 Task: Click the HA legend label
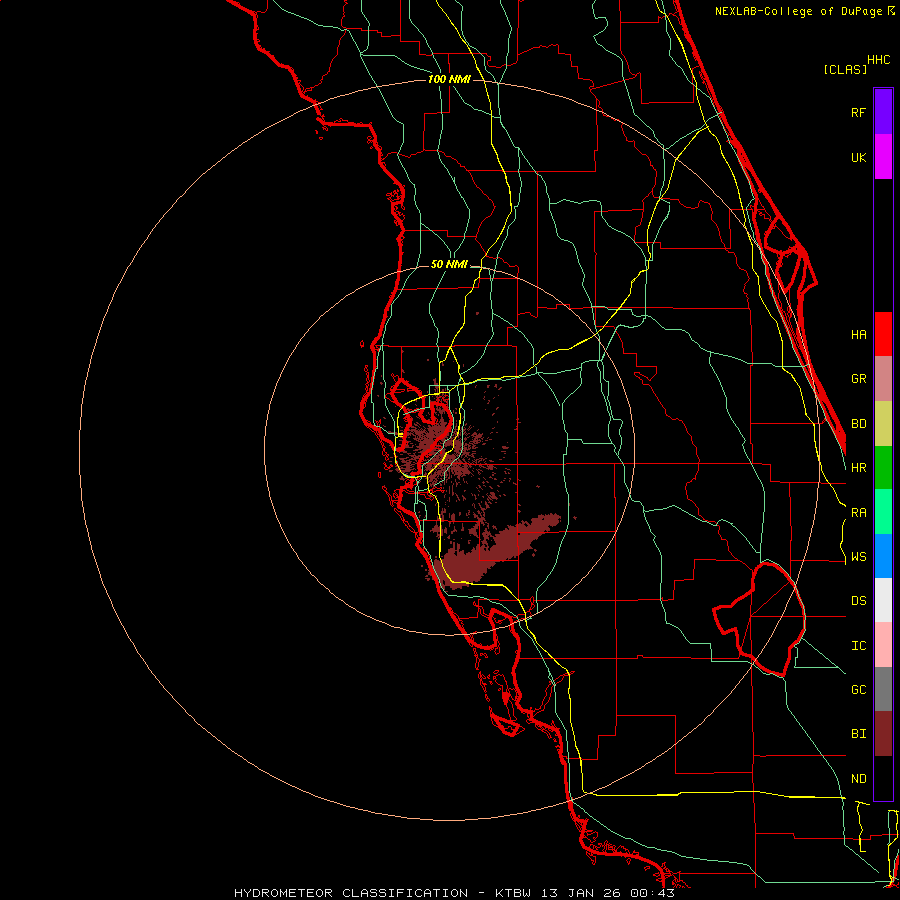coord(858,334)
